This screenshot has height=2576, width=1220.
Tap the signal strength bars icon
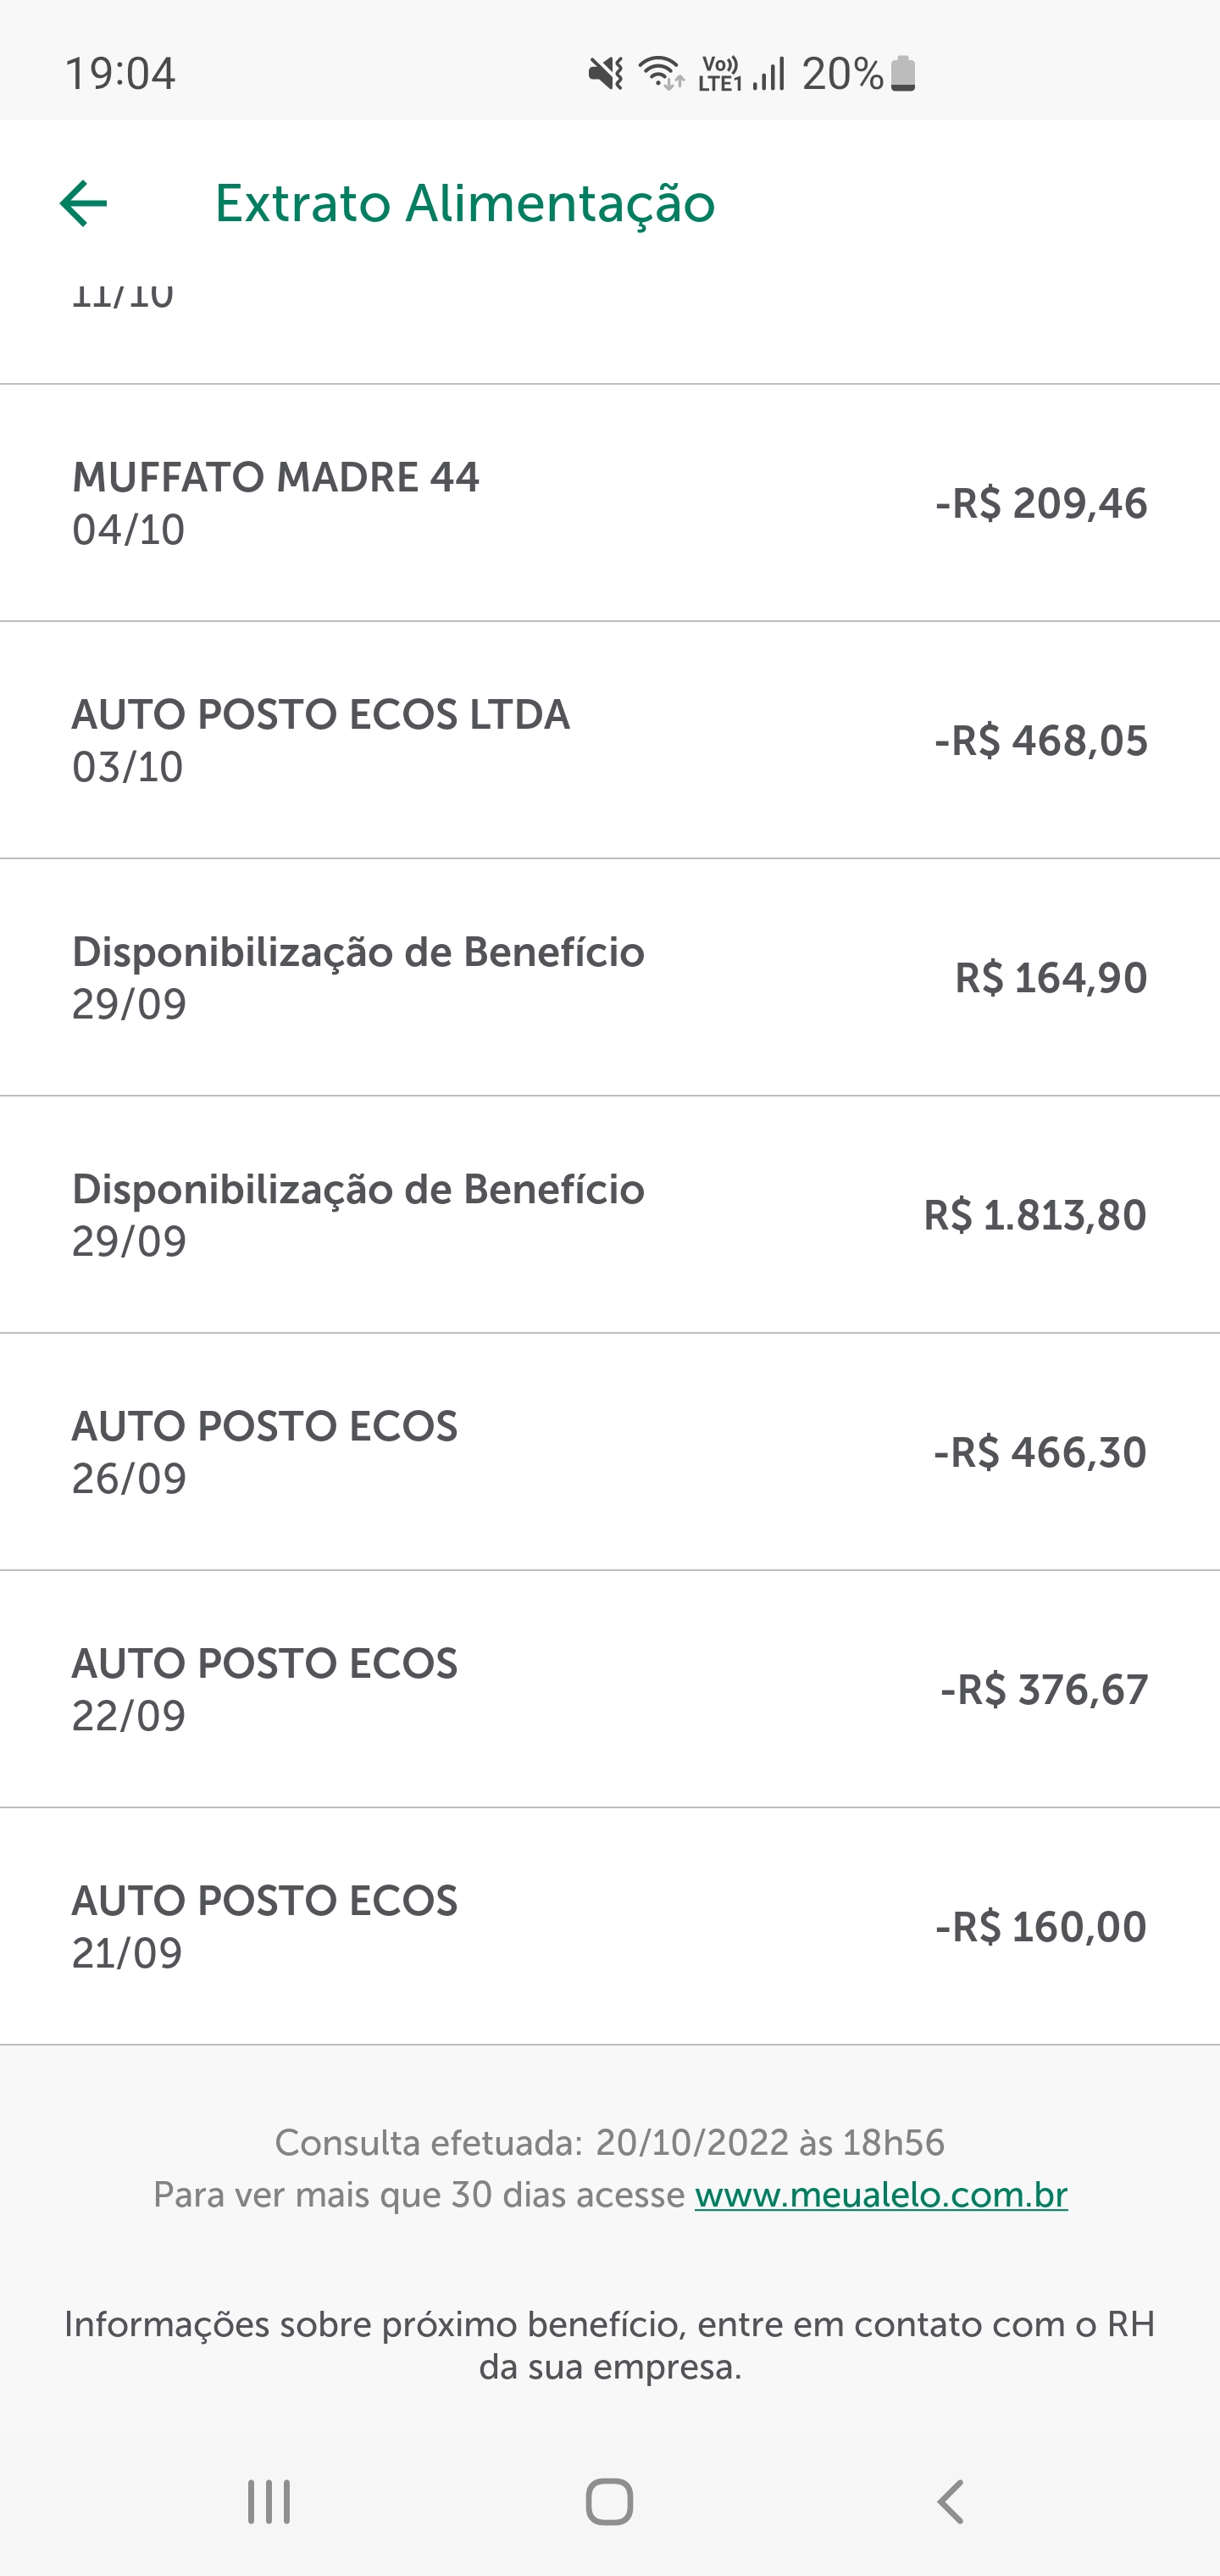click(769, 74)
